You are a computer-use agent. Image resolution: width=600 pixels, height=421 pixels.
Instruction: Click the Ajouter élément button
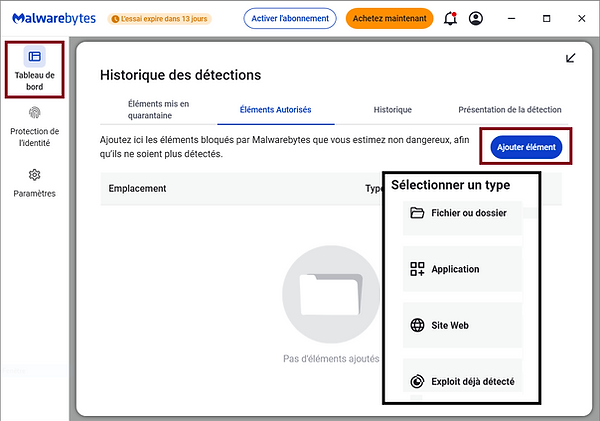pos(526,147)
